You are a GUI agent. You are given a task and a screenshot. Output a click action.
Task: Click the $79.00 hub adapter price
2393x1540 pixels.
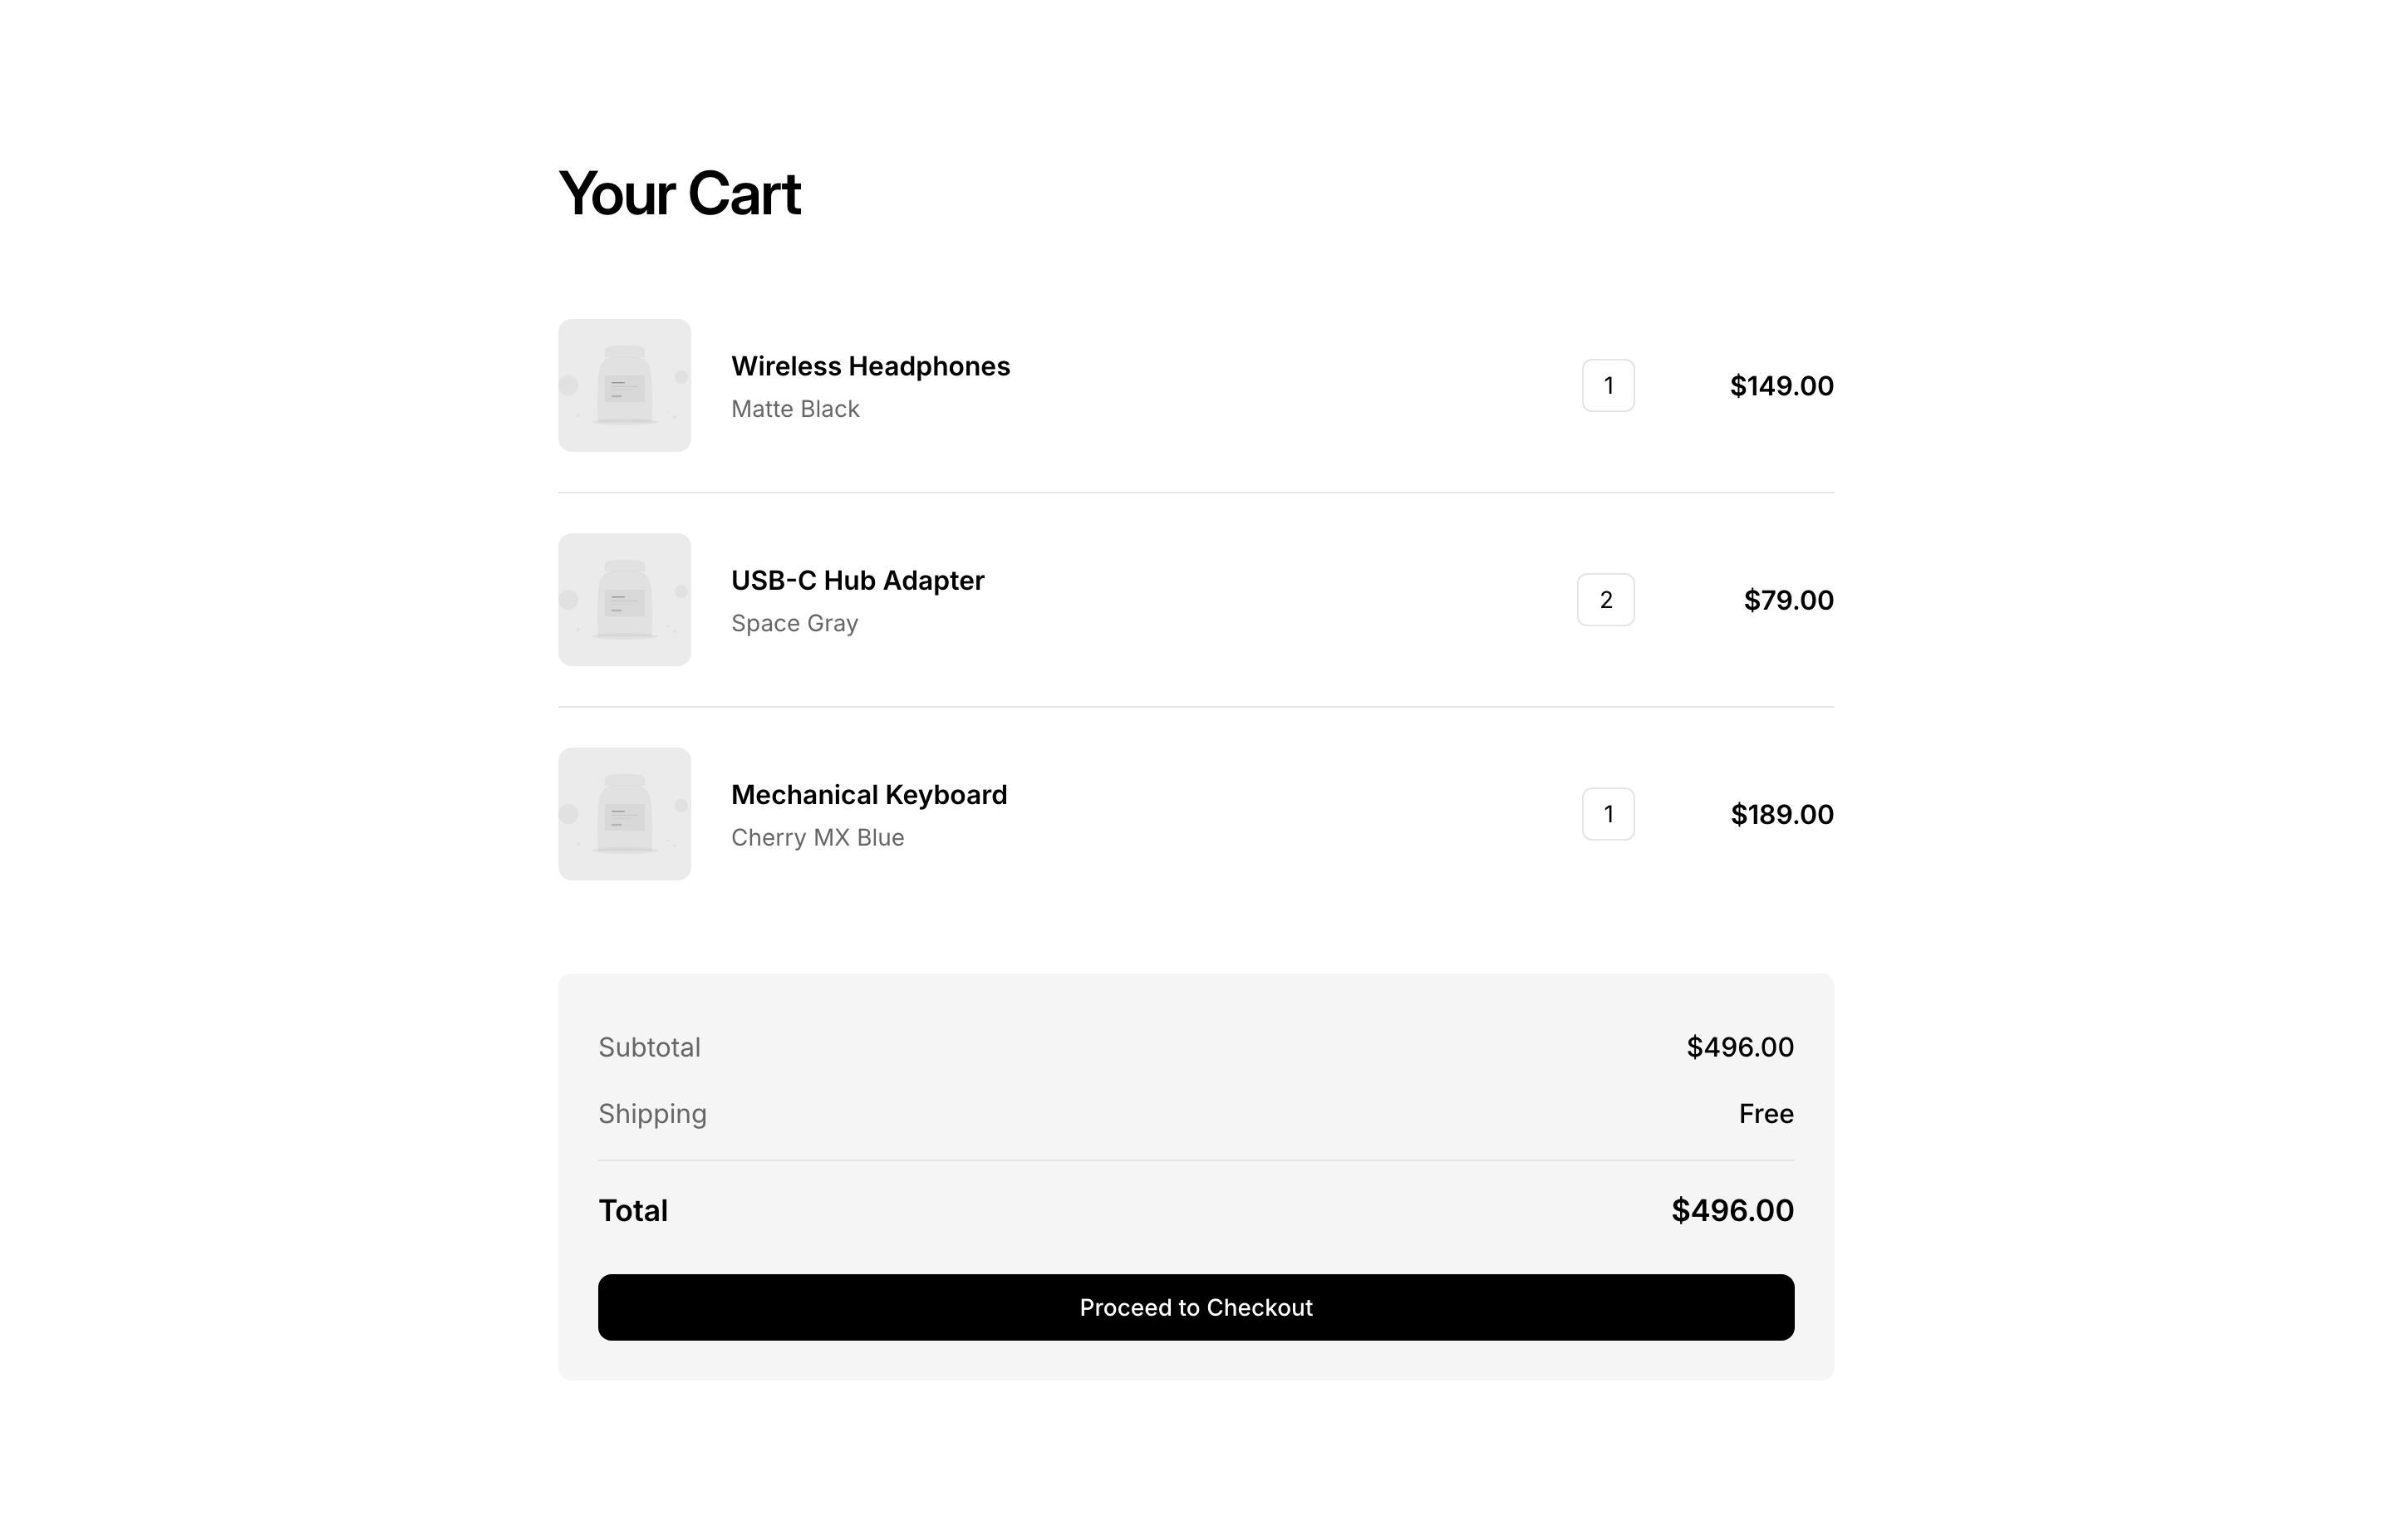[1788, 600]
